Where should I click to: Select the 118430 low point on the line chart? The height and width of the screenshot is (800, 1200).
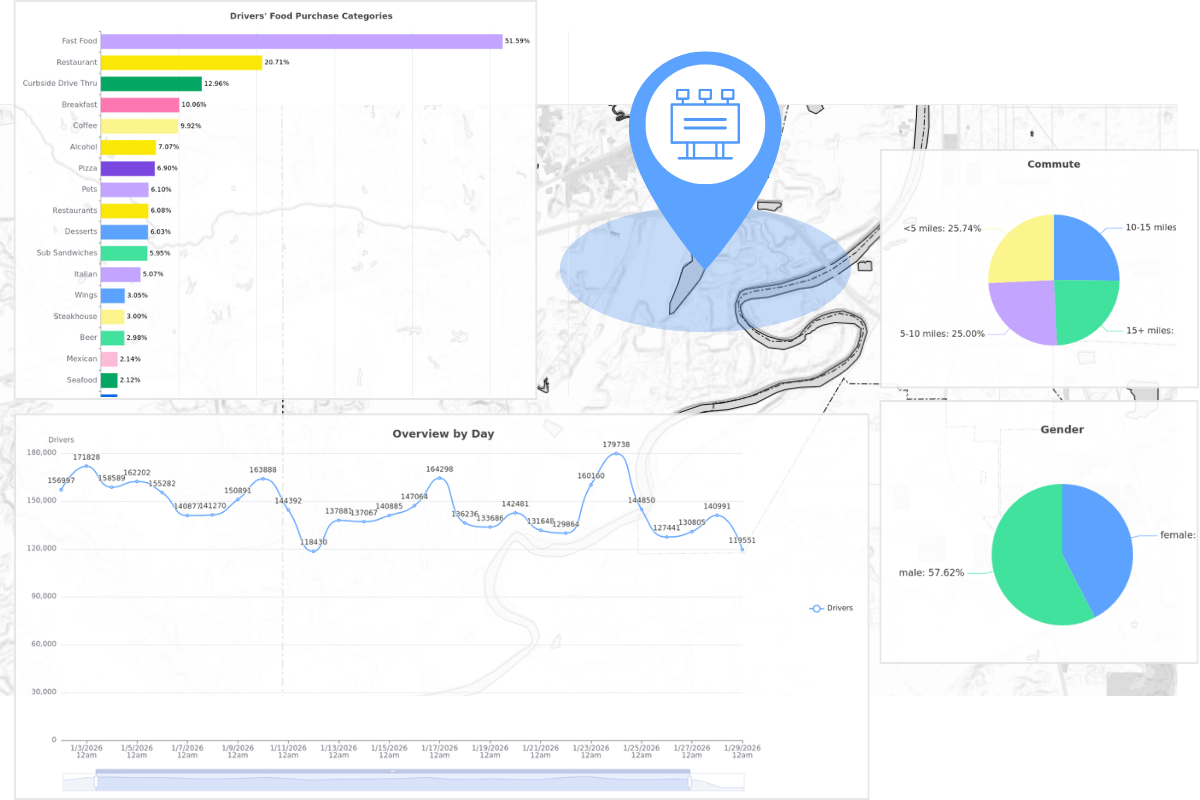[313, 551]
